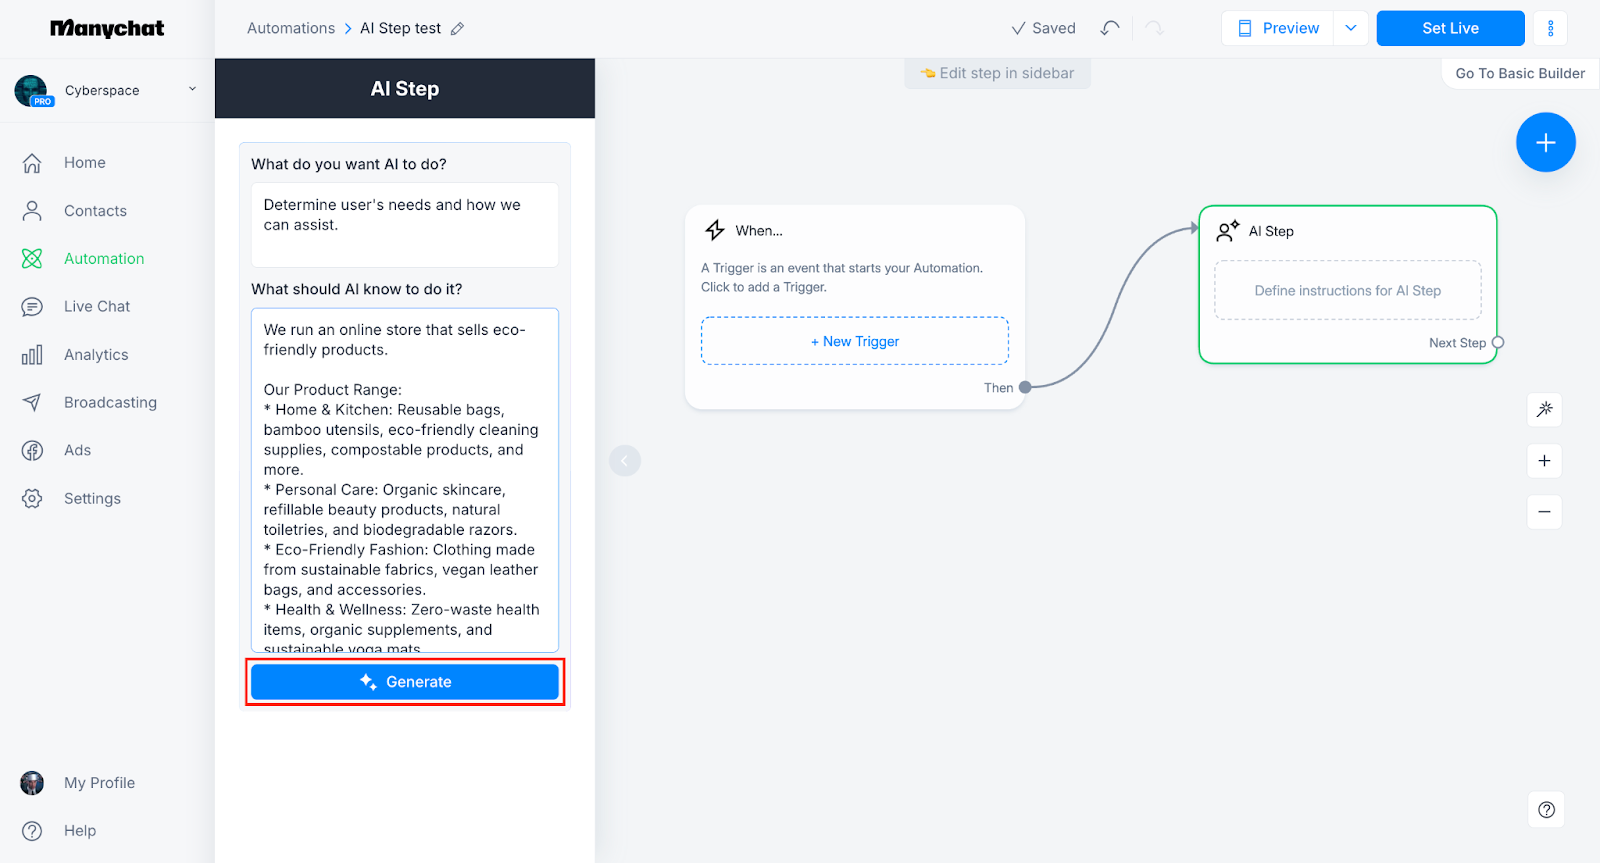The height and width of the screenshot is (863, 1600).
Task: Click the 'What do you want AI to do' field
Action: 405,224
